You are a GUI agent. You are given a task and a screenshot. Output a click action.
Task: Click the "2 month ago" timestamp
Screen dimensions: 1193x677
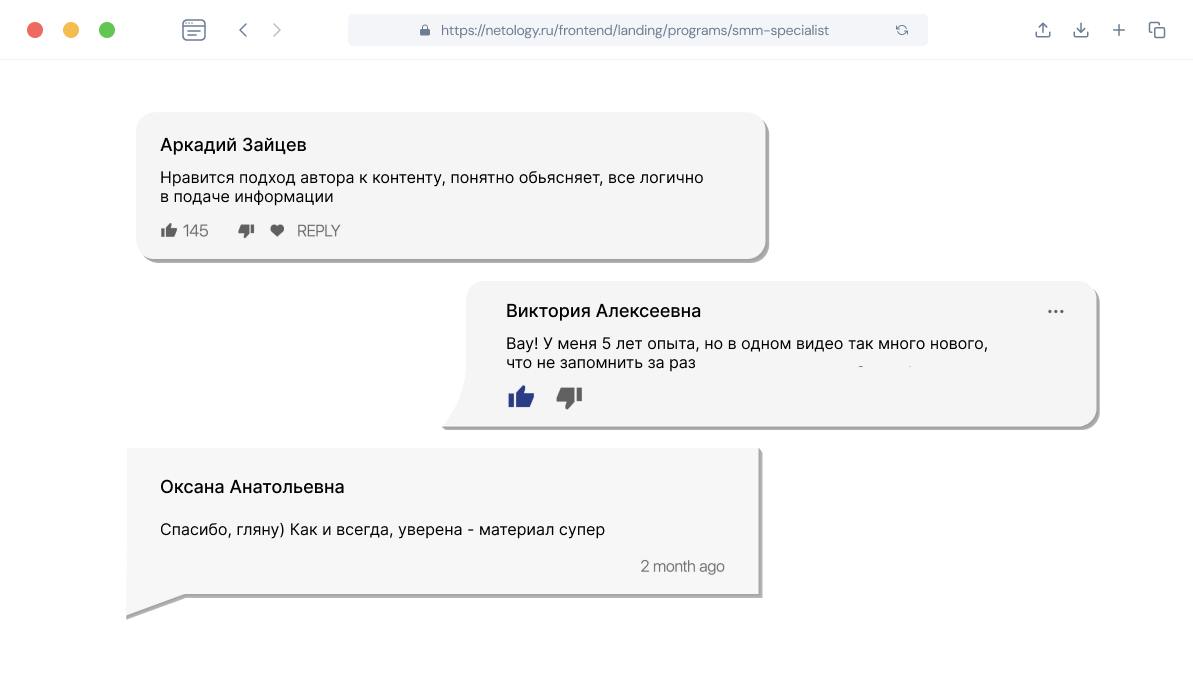click(682, 566)
